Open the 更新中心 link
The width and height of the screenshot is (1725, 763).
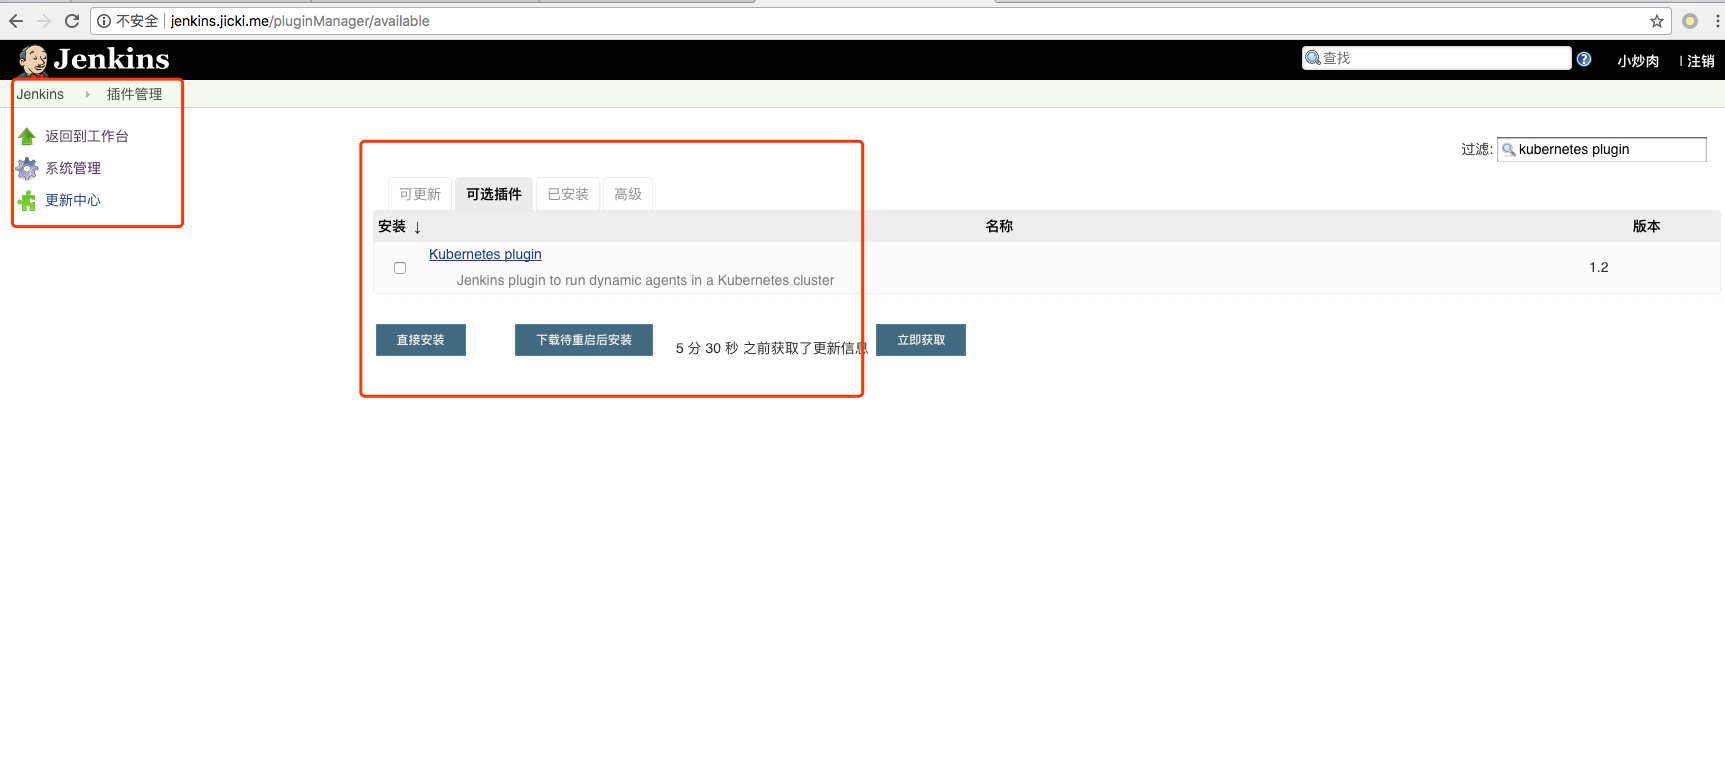73,200
